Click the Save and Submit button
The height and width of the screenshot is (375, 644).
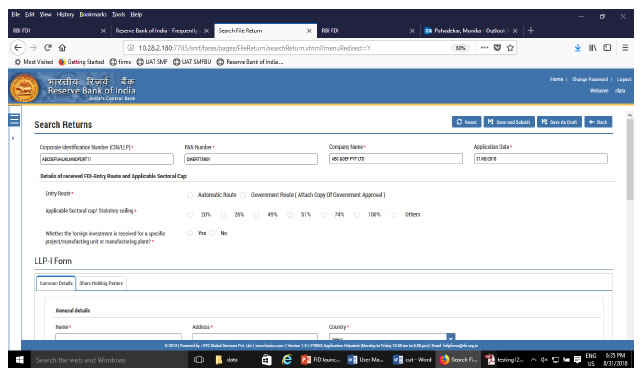[x=509, y=122]
